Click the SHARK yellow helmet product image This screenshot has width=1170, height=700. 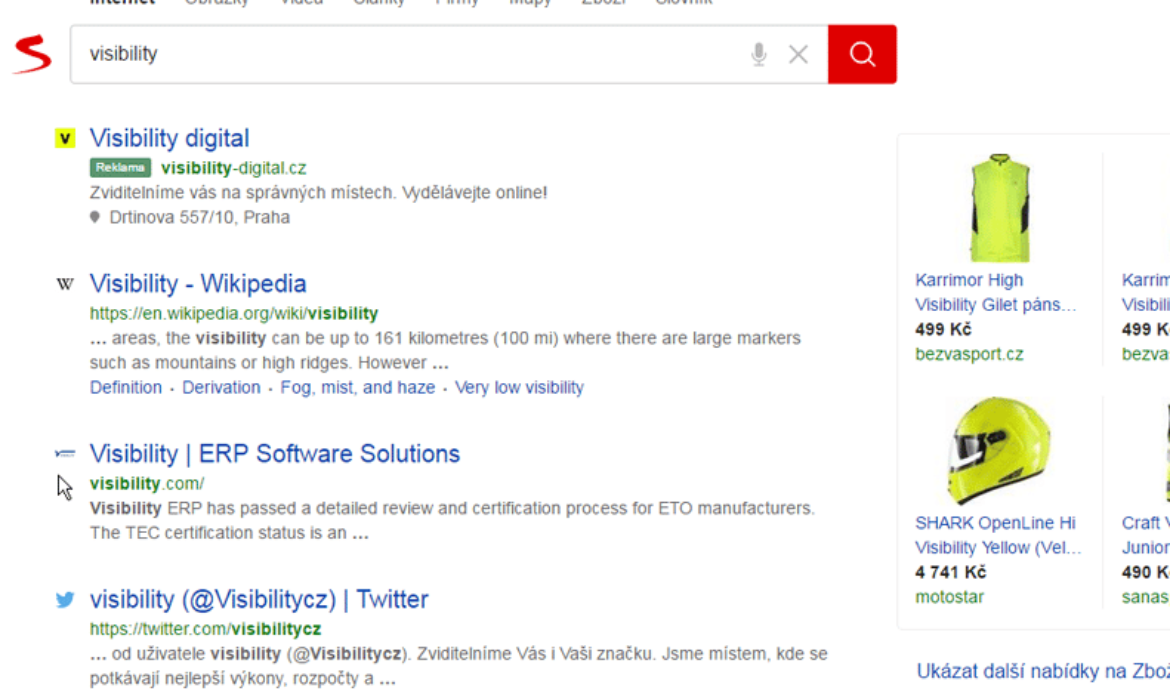pos(998,450)
